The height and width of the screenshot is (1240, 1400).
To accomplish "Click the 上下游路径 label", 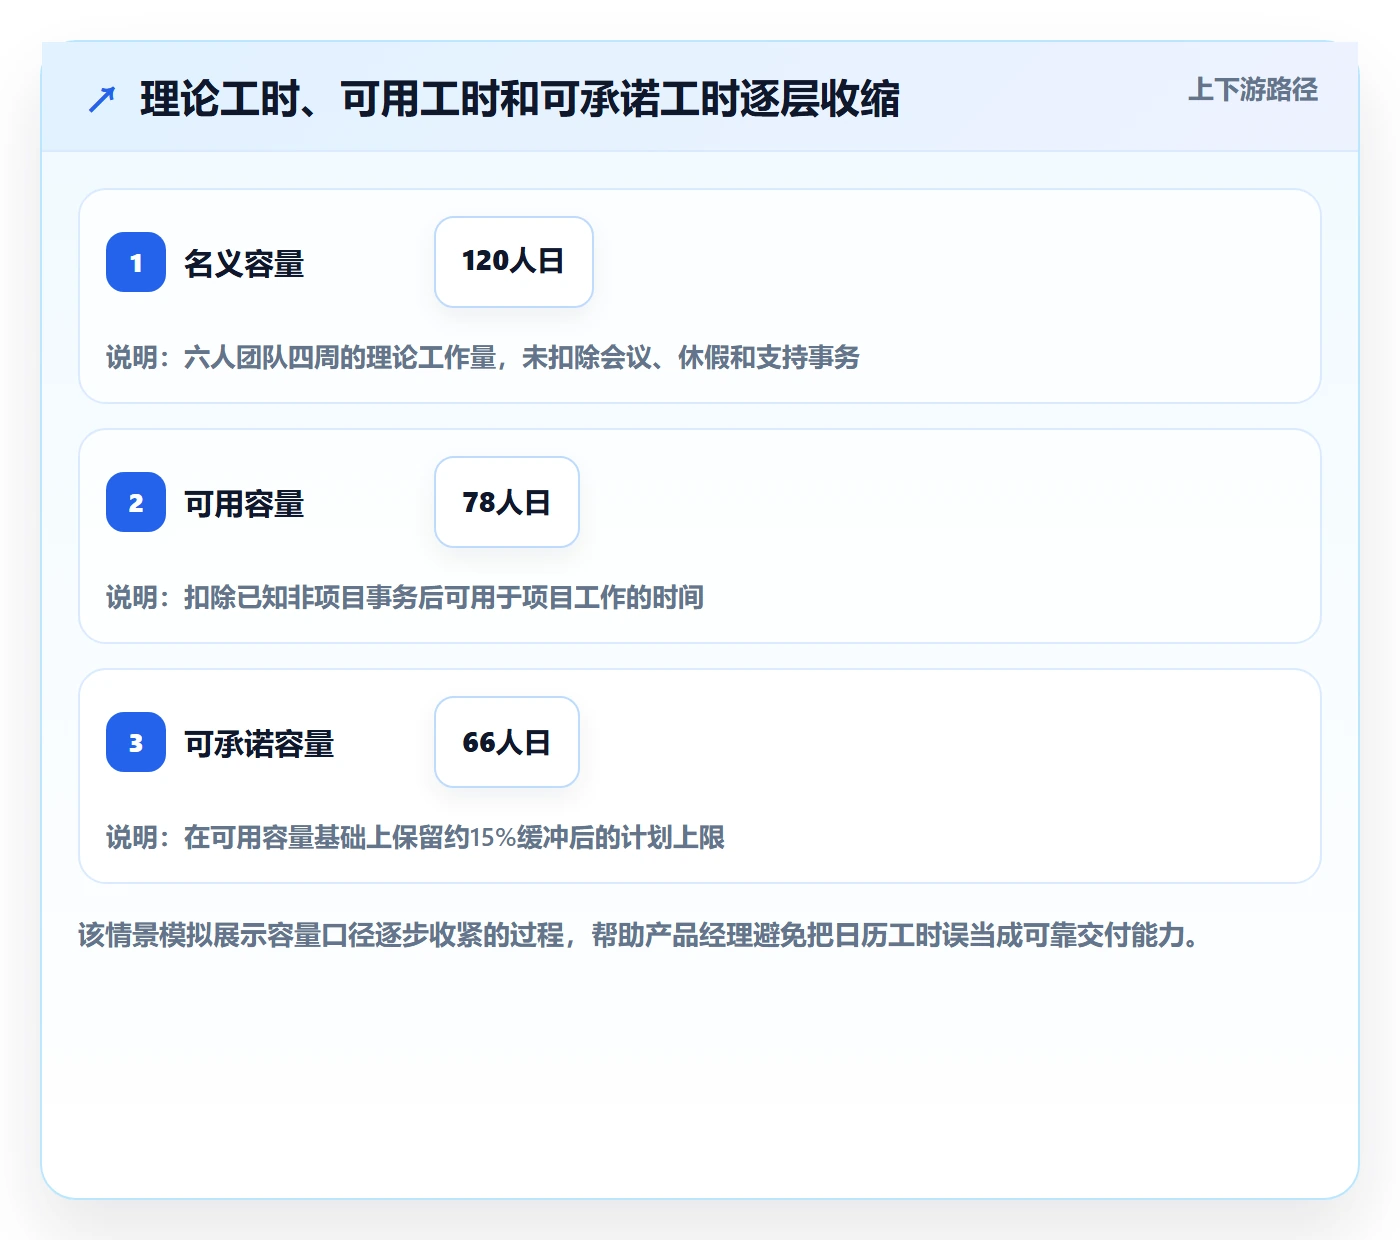I will click(x=1252, y=89).
